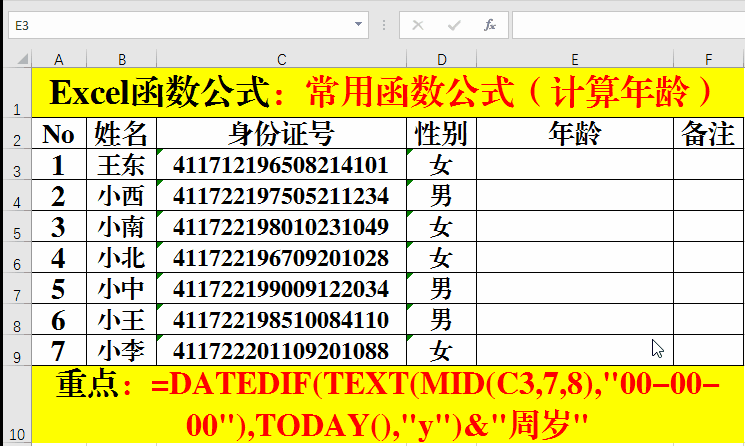Select row 3 header
This screenshot has width=745, height=446.
18,164
